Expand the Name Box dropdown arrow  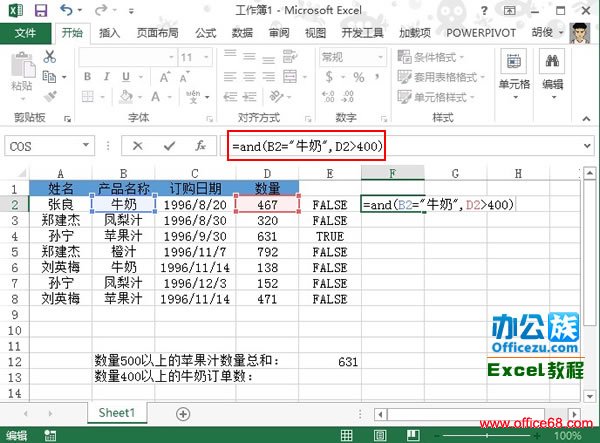[x=86, y=145]
